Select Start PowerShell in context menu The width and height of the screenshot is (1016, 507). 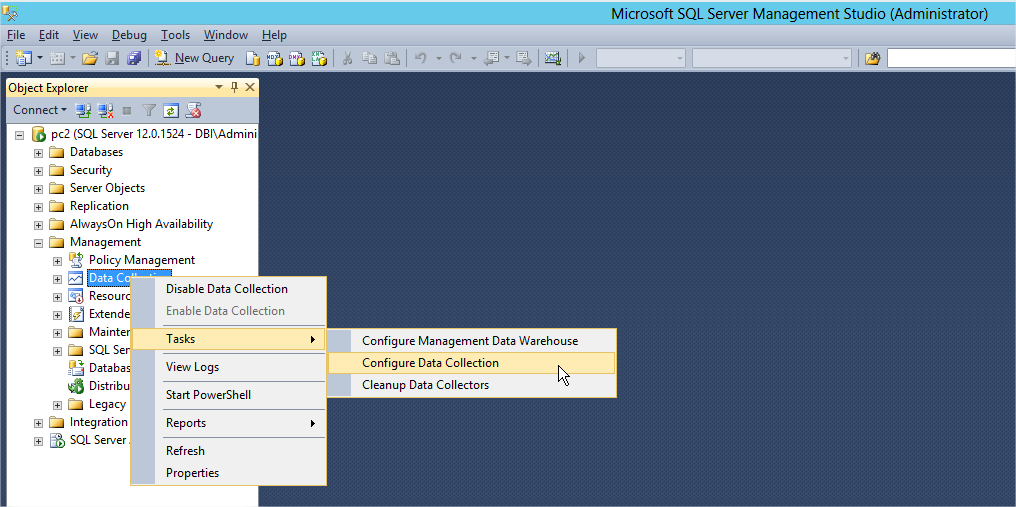pyautogui.click(x=228, y=395)
